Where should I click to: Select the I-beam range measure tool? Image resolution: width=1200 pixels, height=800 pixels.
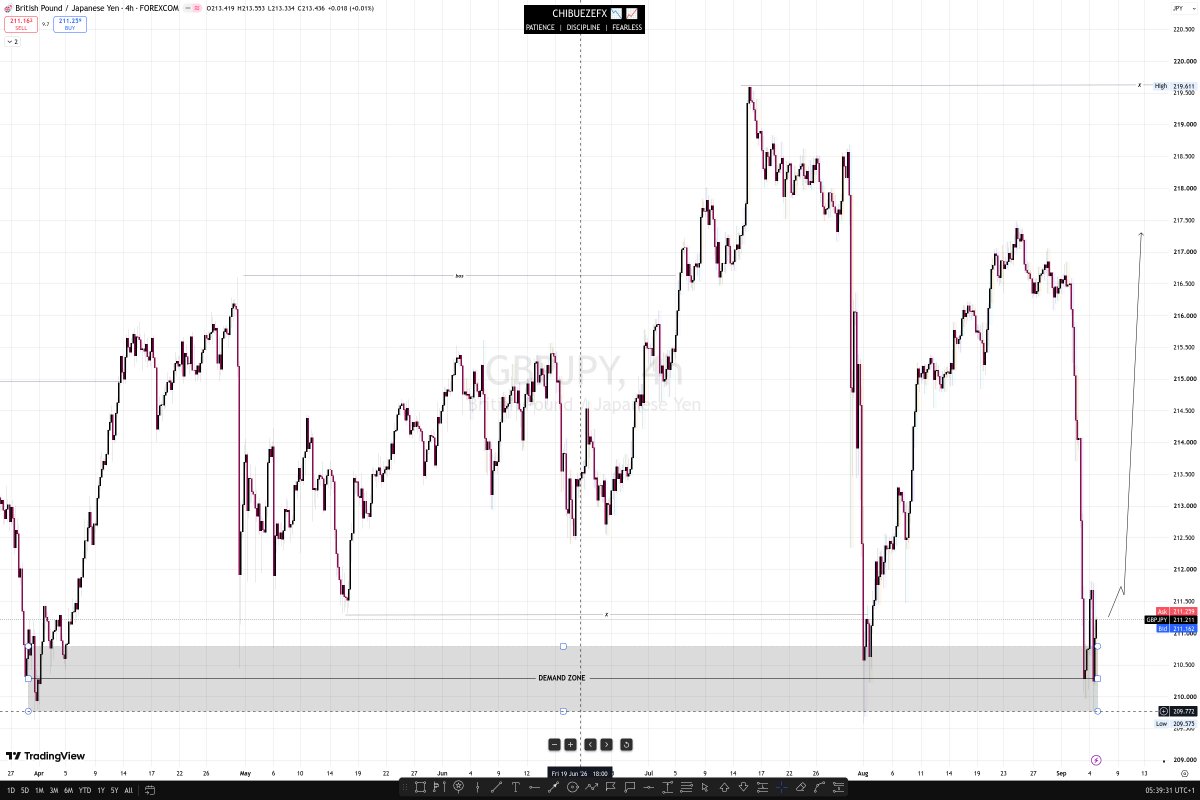[x=667, y=787]
